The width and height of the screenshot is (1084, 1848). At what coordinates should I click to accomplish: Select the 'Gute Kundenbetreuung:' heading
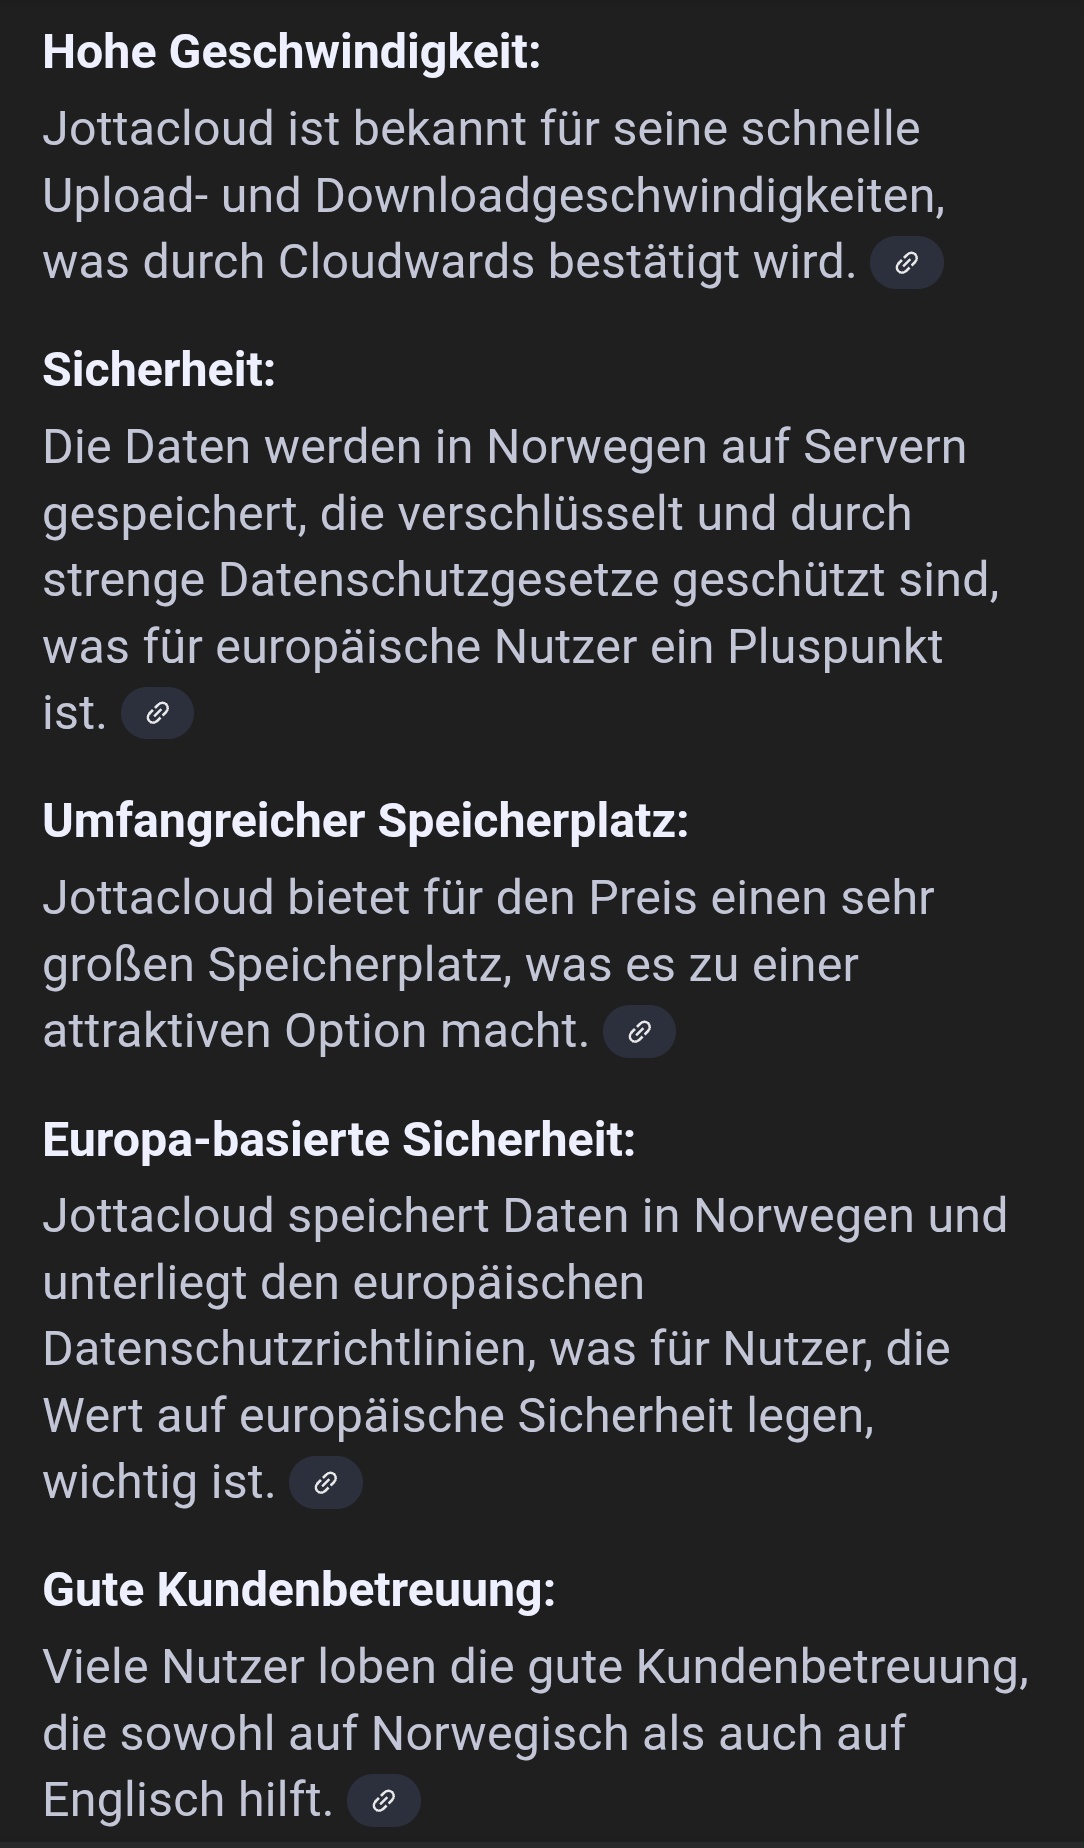click(x=299, y=1590)
